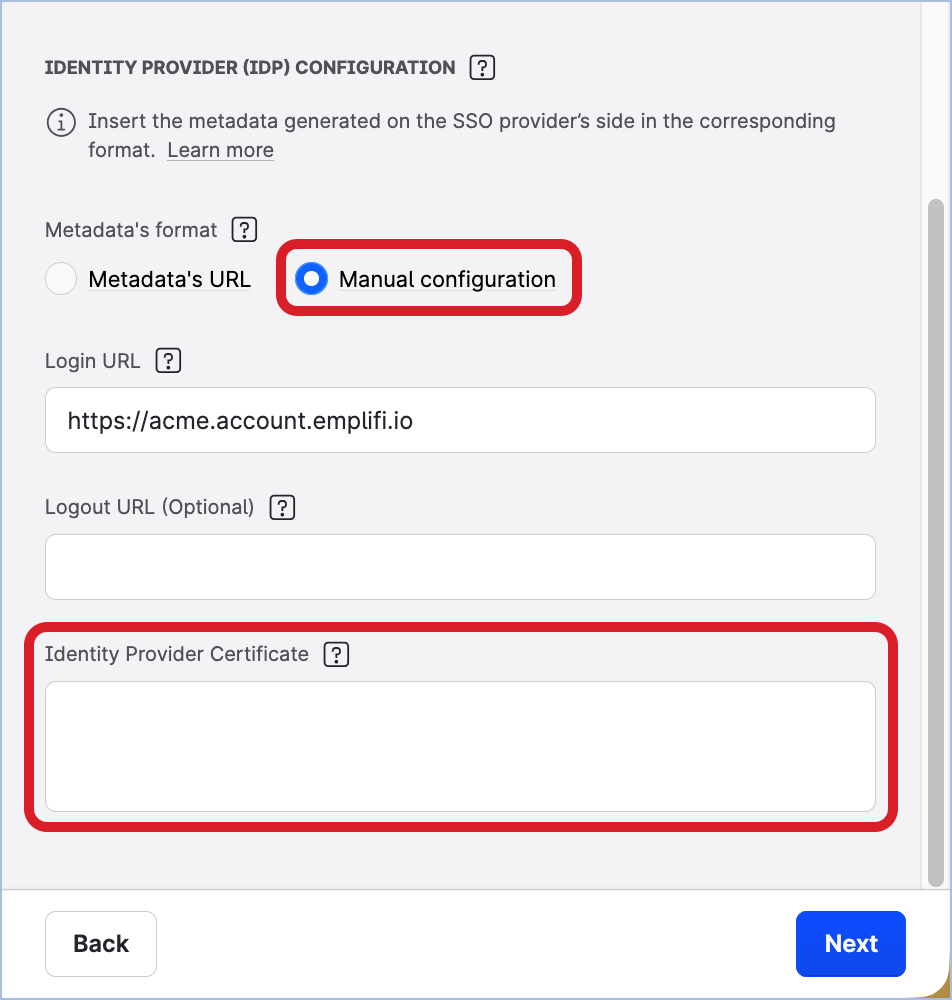952x1000 pixels.
Task: Open help for IDP Configuration heading
Action: pyautogui.click(x=482, y=68)
